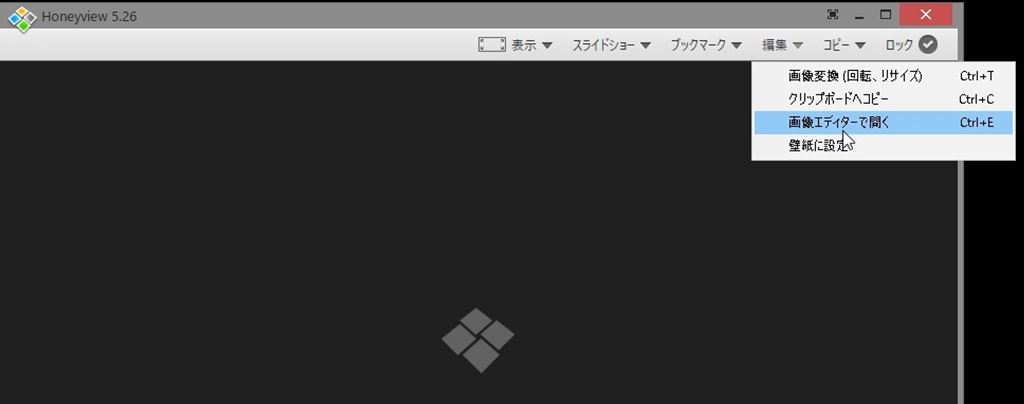The width and height of the screenshot is (1024, 404).
Task: Click the fullscreen frame icon beside 表示
Action: pos(492,45)
